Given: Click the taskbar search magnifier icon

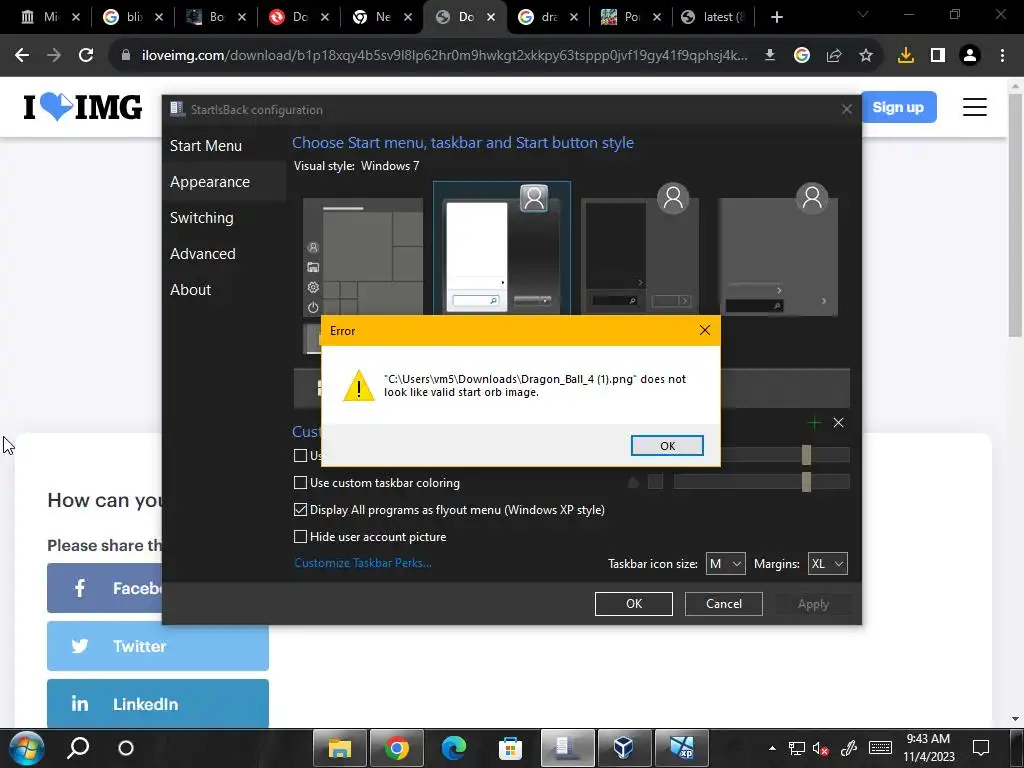Looking at the screenshot, I should [x=78, y=748].
